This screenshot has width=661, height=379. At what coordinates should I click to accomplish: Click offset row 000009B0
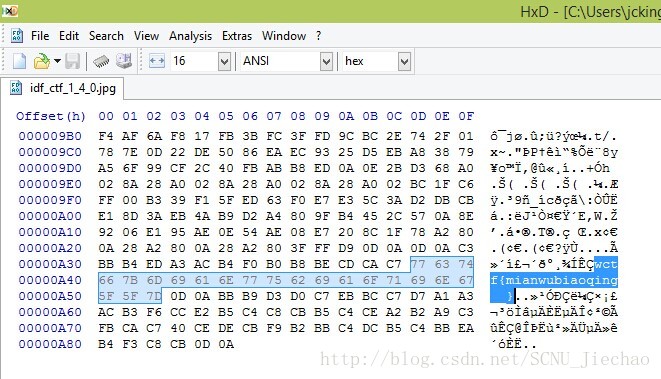pos(50,136)
